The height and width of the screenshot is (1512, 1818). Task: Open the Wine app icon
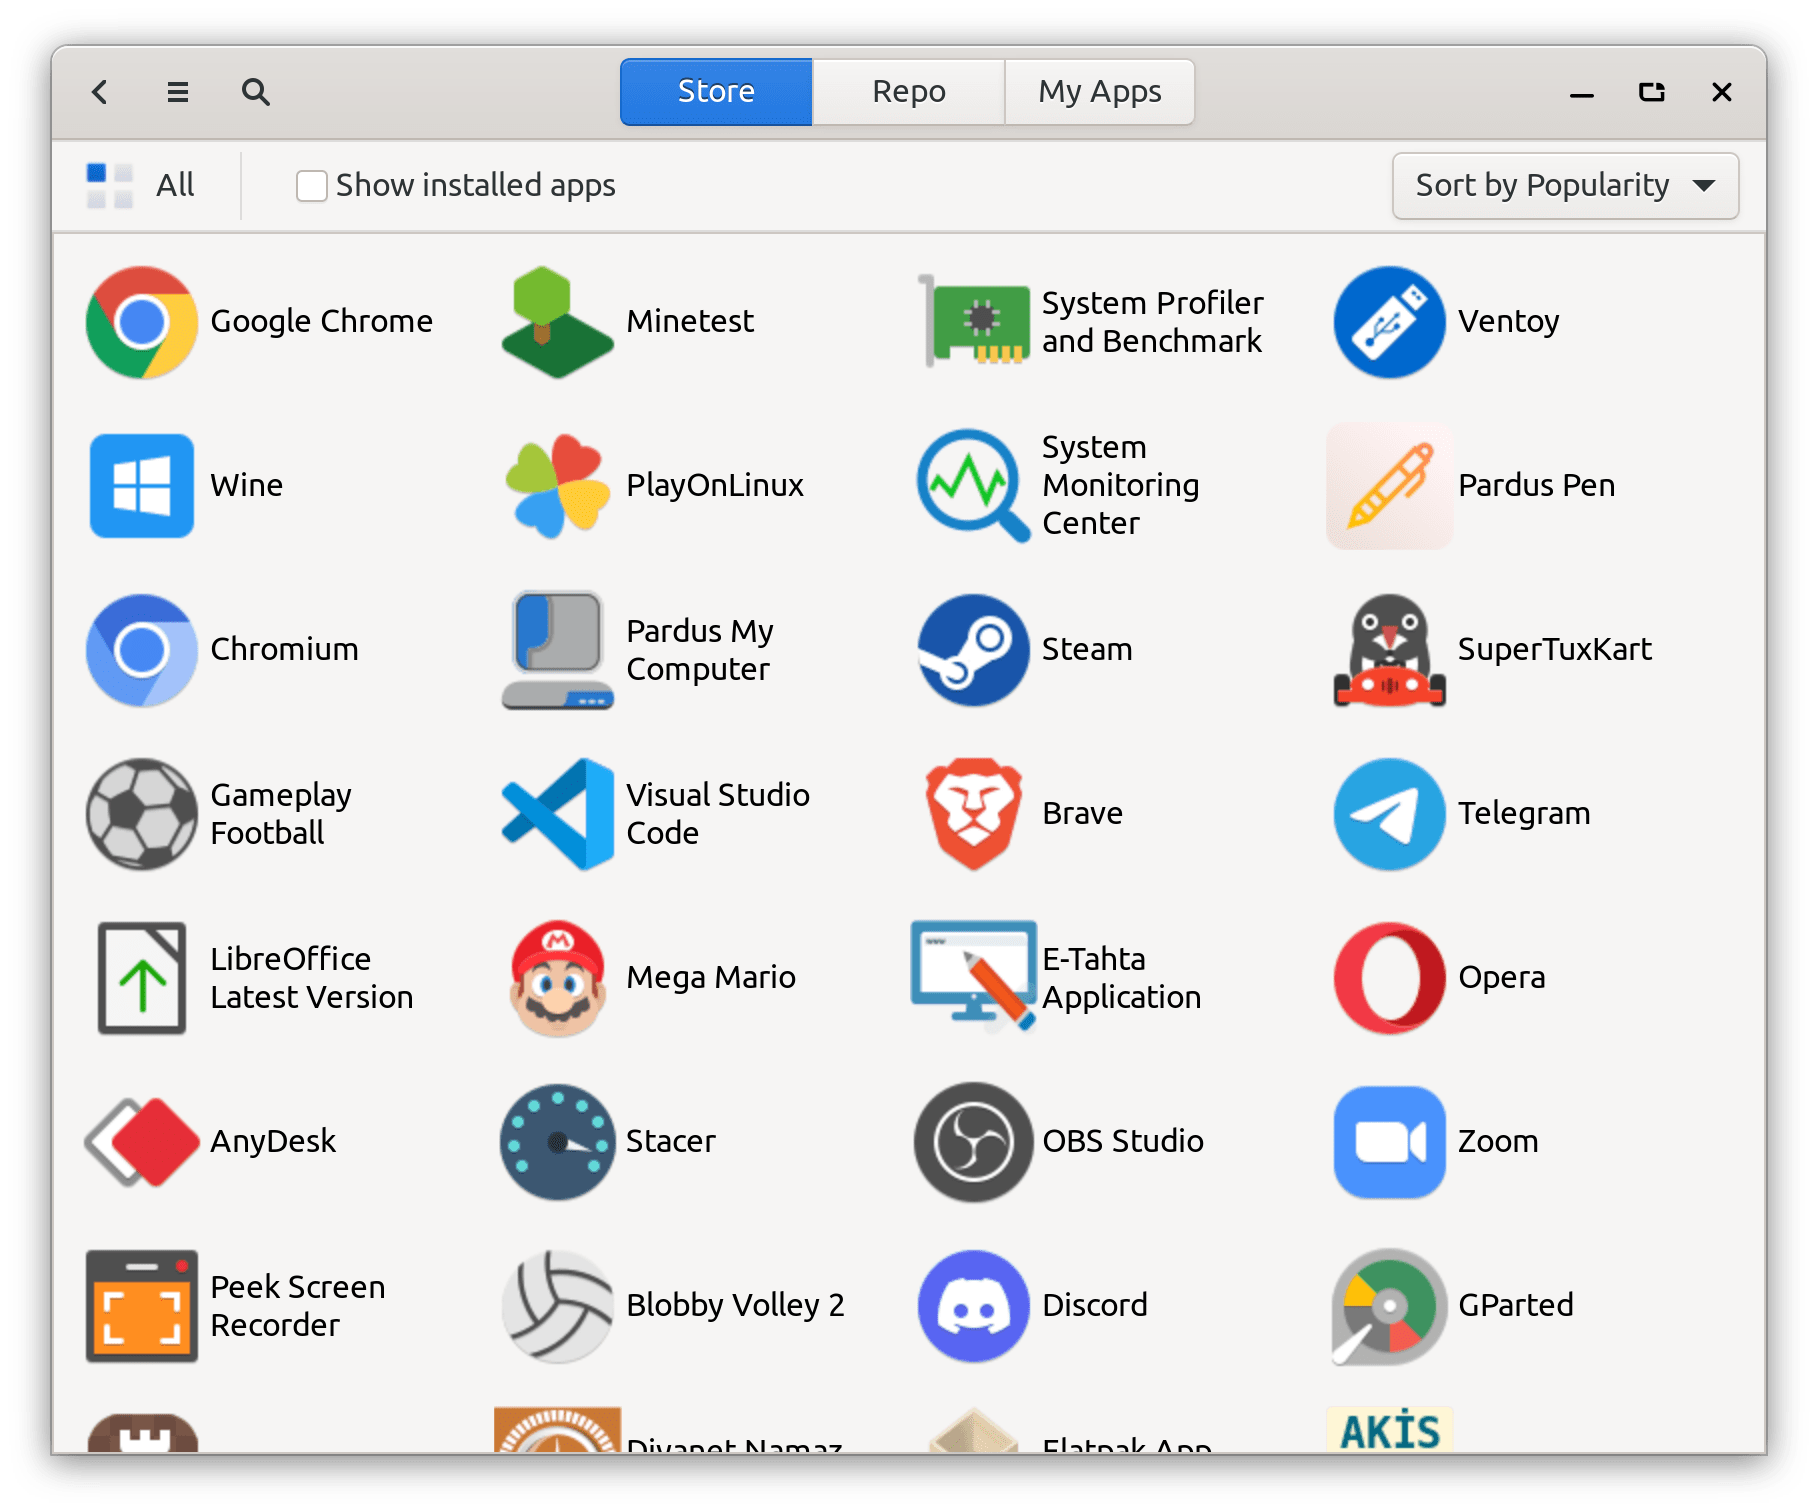coord(141,486)
